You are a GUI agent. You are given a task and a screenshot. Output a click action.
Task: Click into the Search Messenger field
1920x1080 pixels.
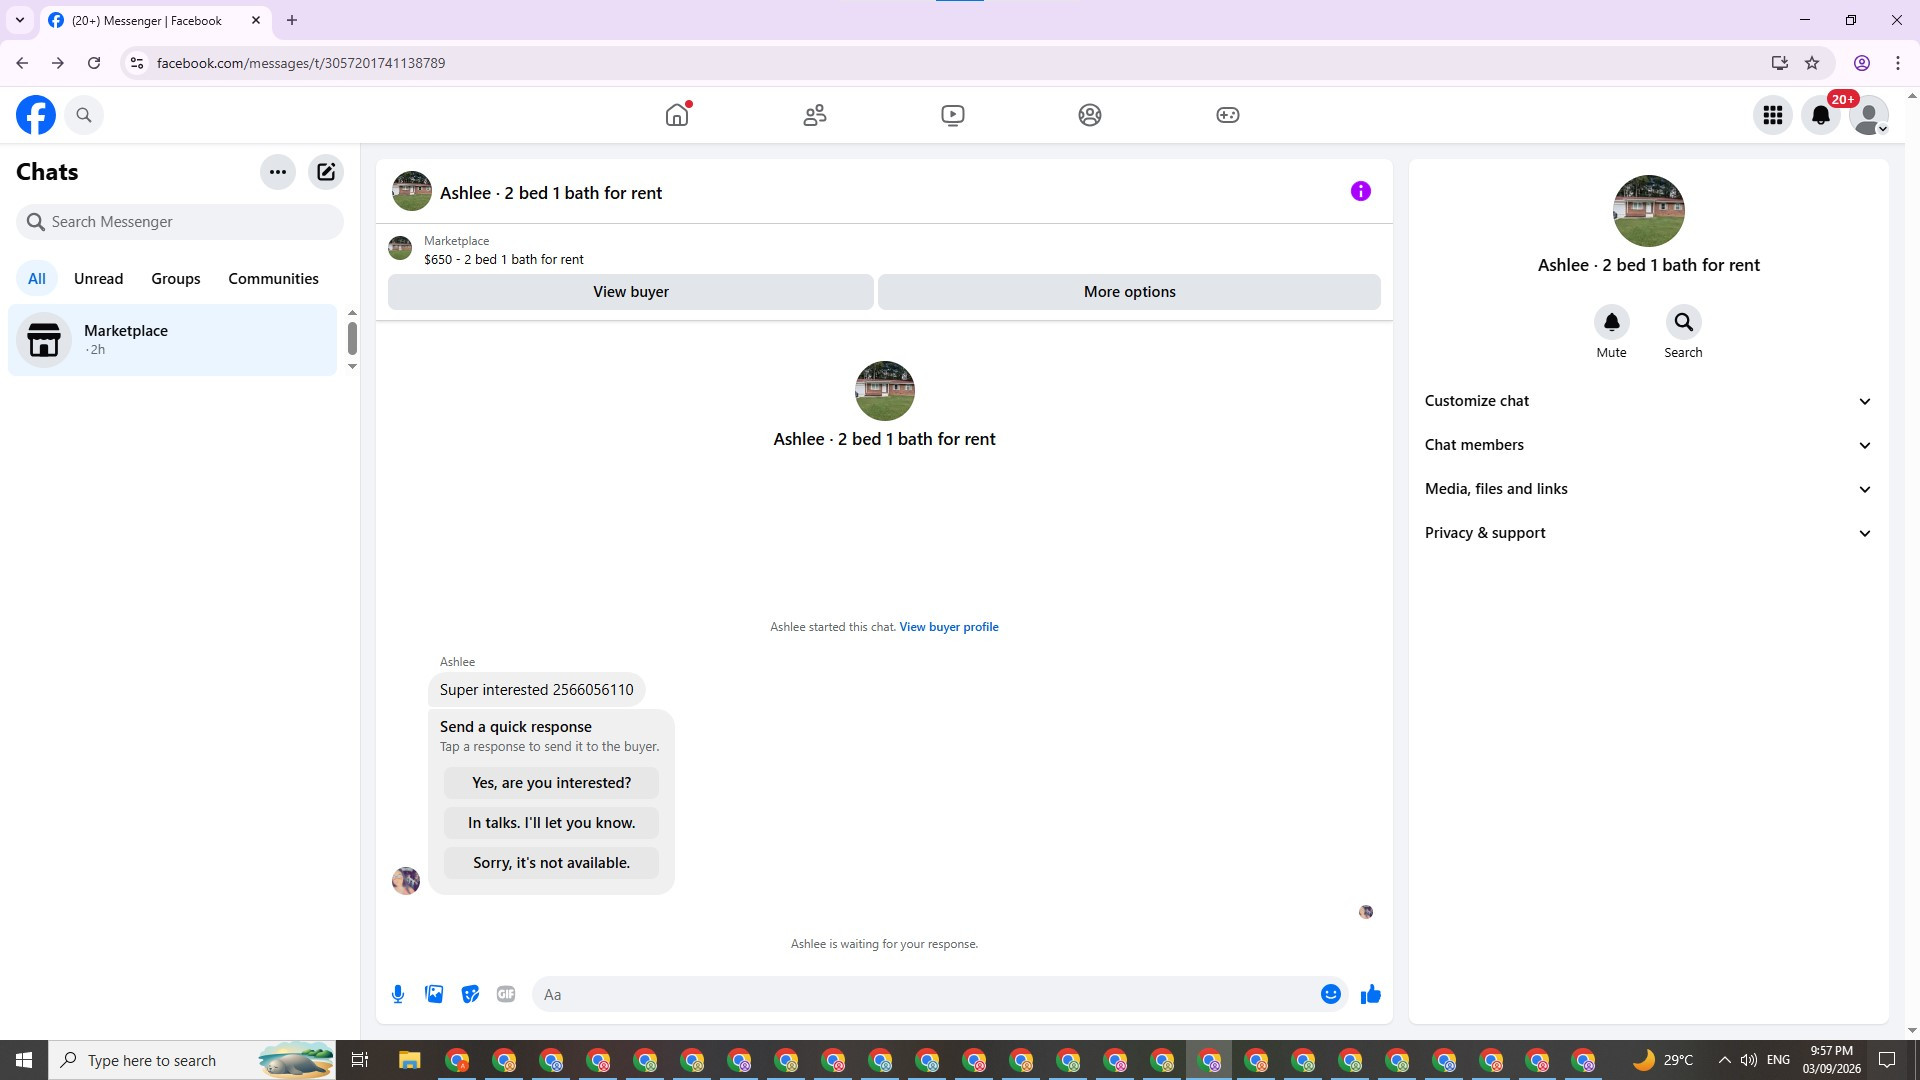click(x=180, y=222)
